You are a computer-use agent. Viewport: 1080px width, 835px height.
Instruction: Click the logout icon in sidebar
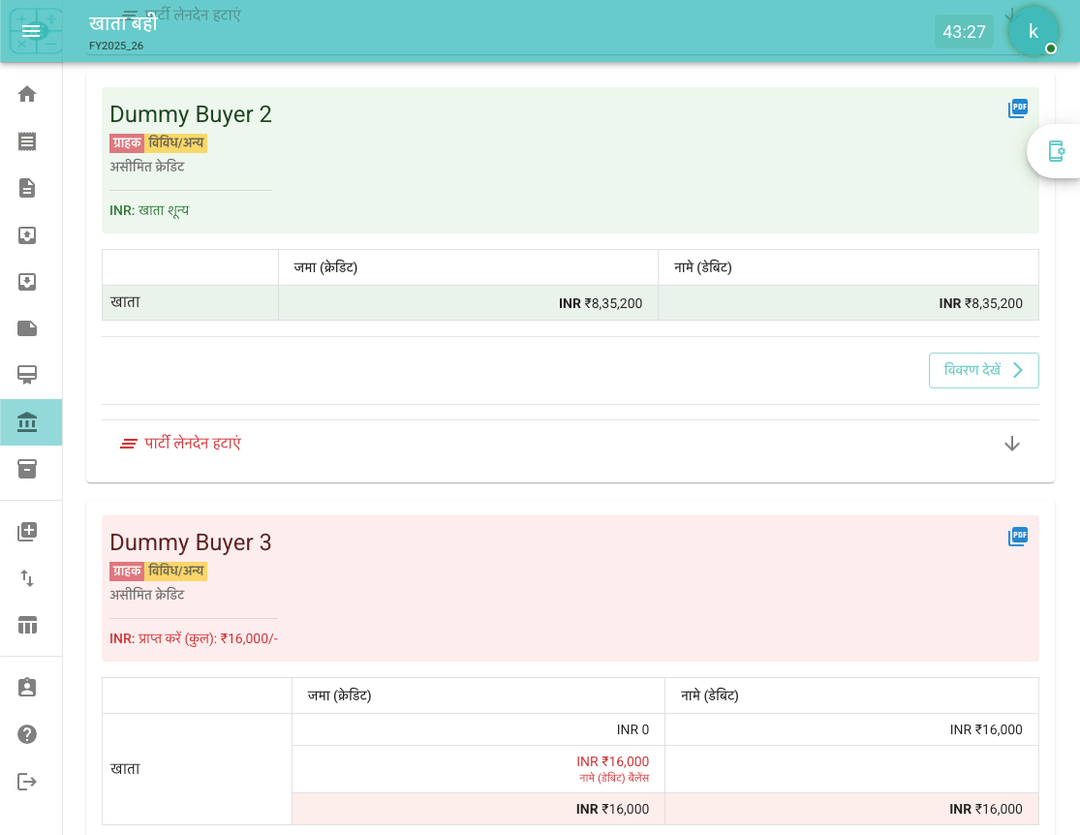[27, 781]
